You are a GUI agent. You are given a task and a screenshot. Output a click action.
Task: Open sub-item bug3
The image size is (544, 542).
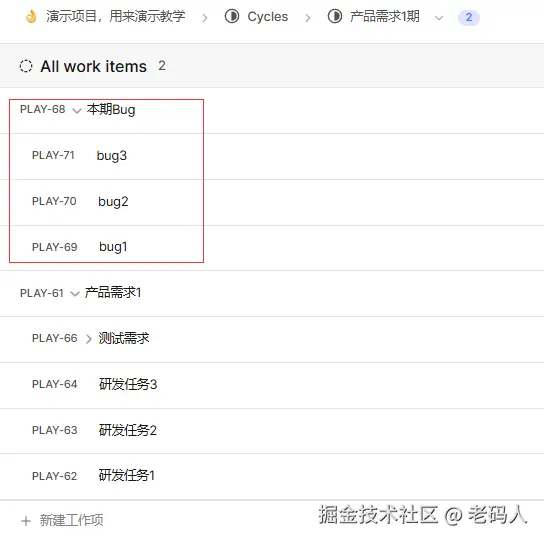112,156
